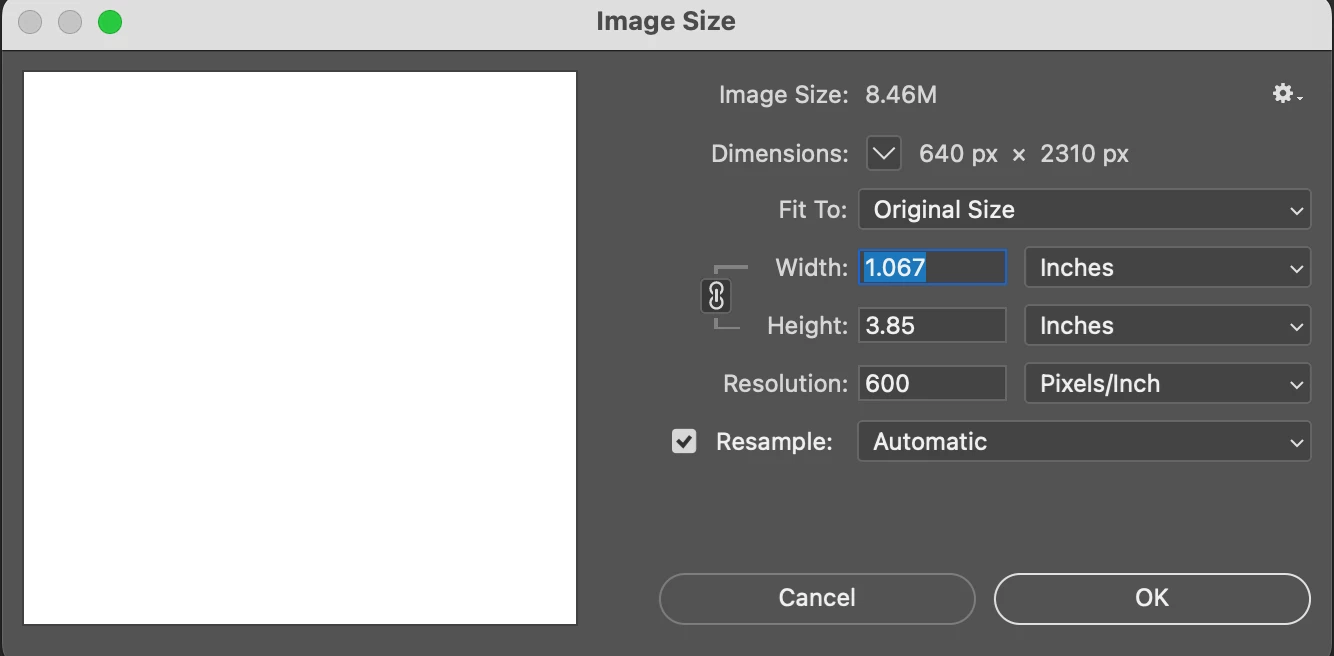Image resolution: width=1334 pixels, height=656 pixels.
Task: Click the Width value field
Action: (x=932, y=268)
